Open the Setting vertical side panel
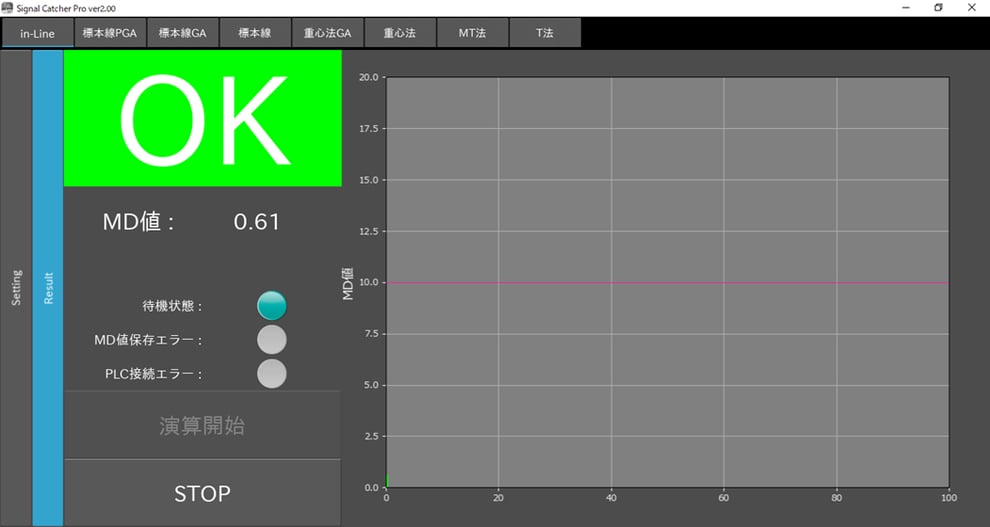The width and height of the screenshot is (990, 527). [16, 288]
